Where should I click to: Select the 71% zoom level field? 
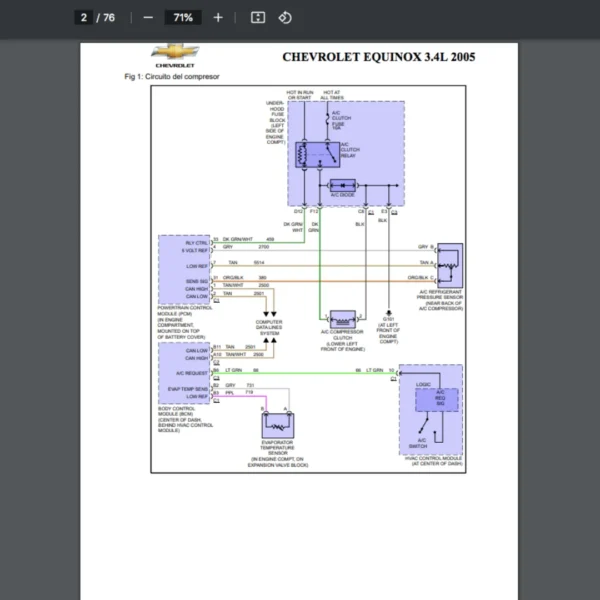coord(183,18)
